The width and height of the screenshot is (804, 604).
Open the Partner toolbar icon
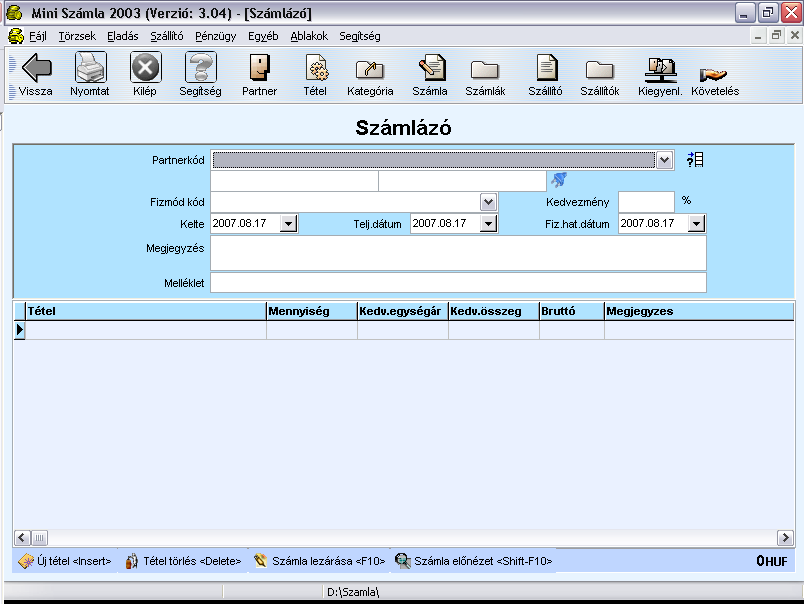coord(259,68)
